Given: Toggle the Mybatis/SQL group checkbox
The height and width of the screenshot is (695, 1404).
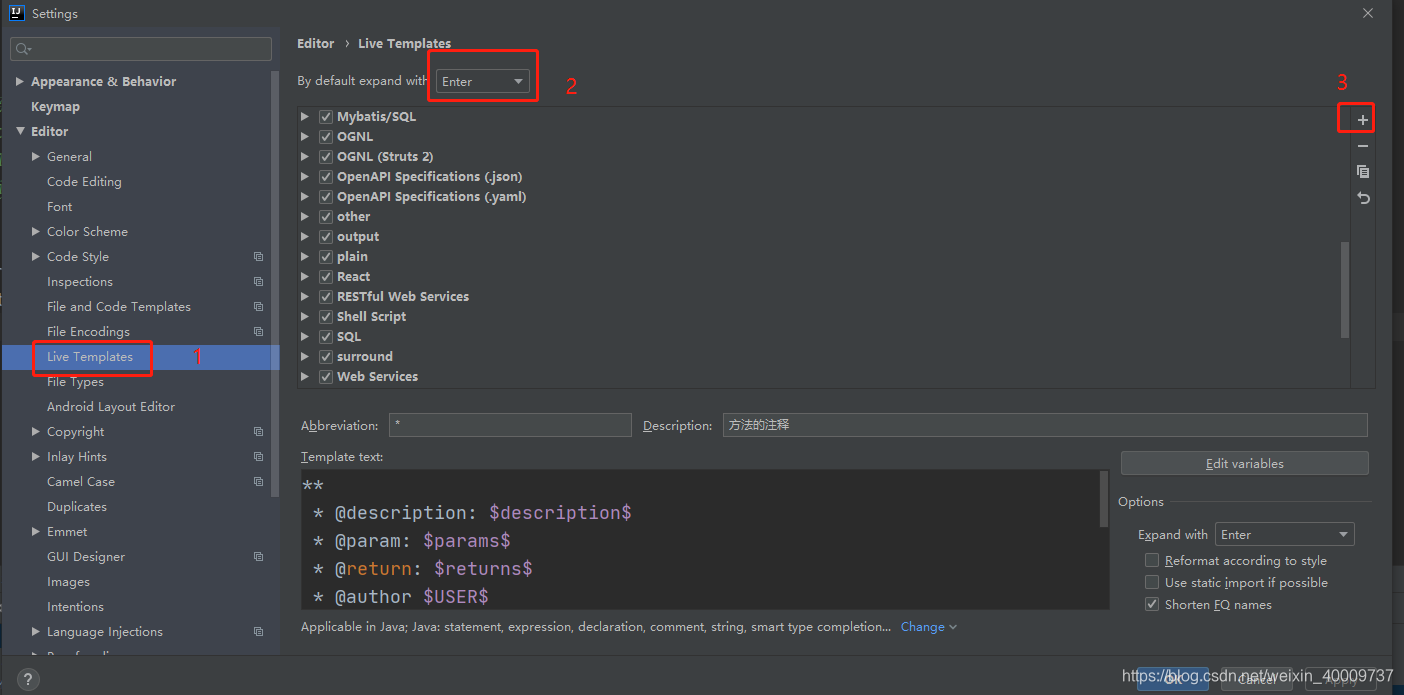Looking at the screenshot, I should (x=326, y=117).
